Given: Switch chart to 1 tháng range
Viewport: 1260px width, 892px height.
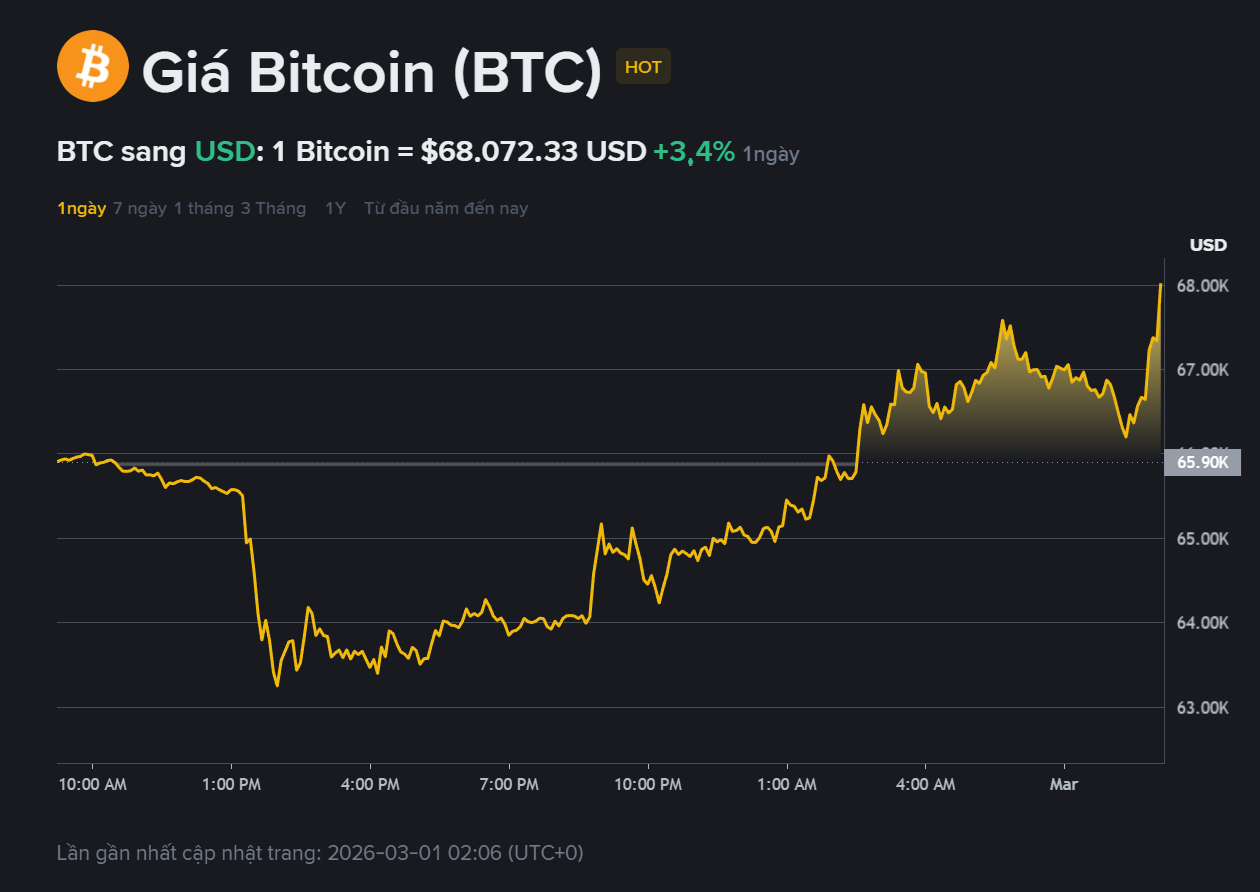Looking at the screenshot, I should [x=204, y=208].
